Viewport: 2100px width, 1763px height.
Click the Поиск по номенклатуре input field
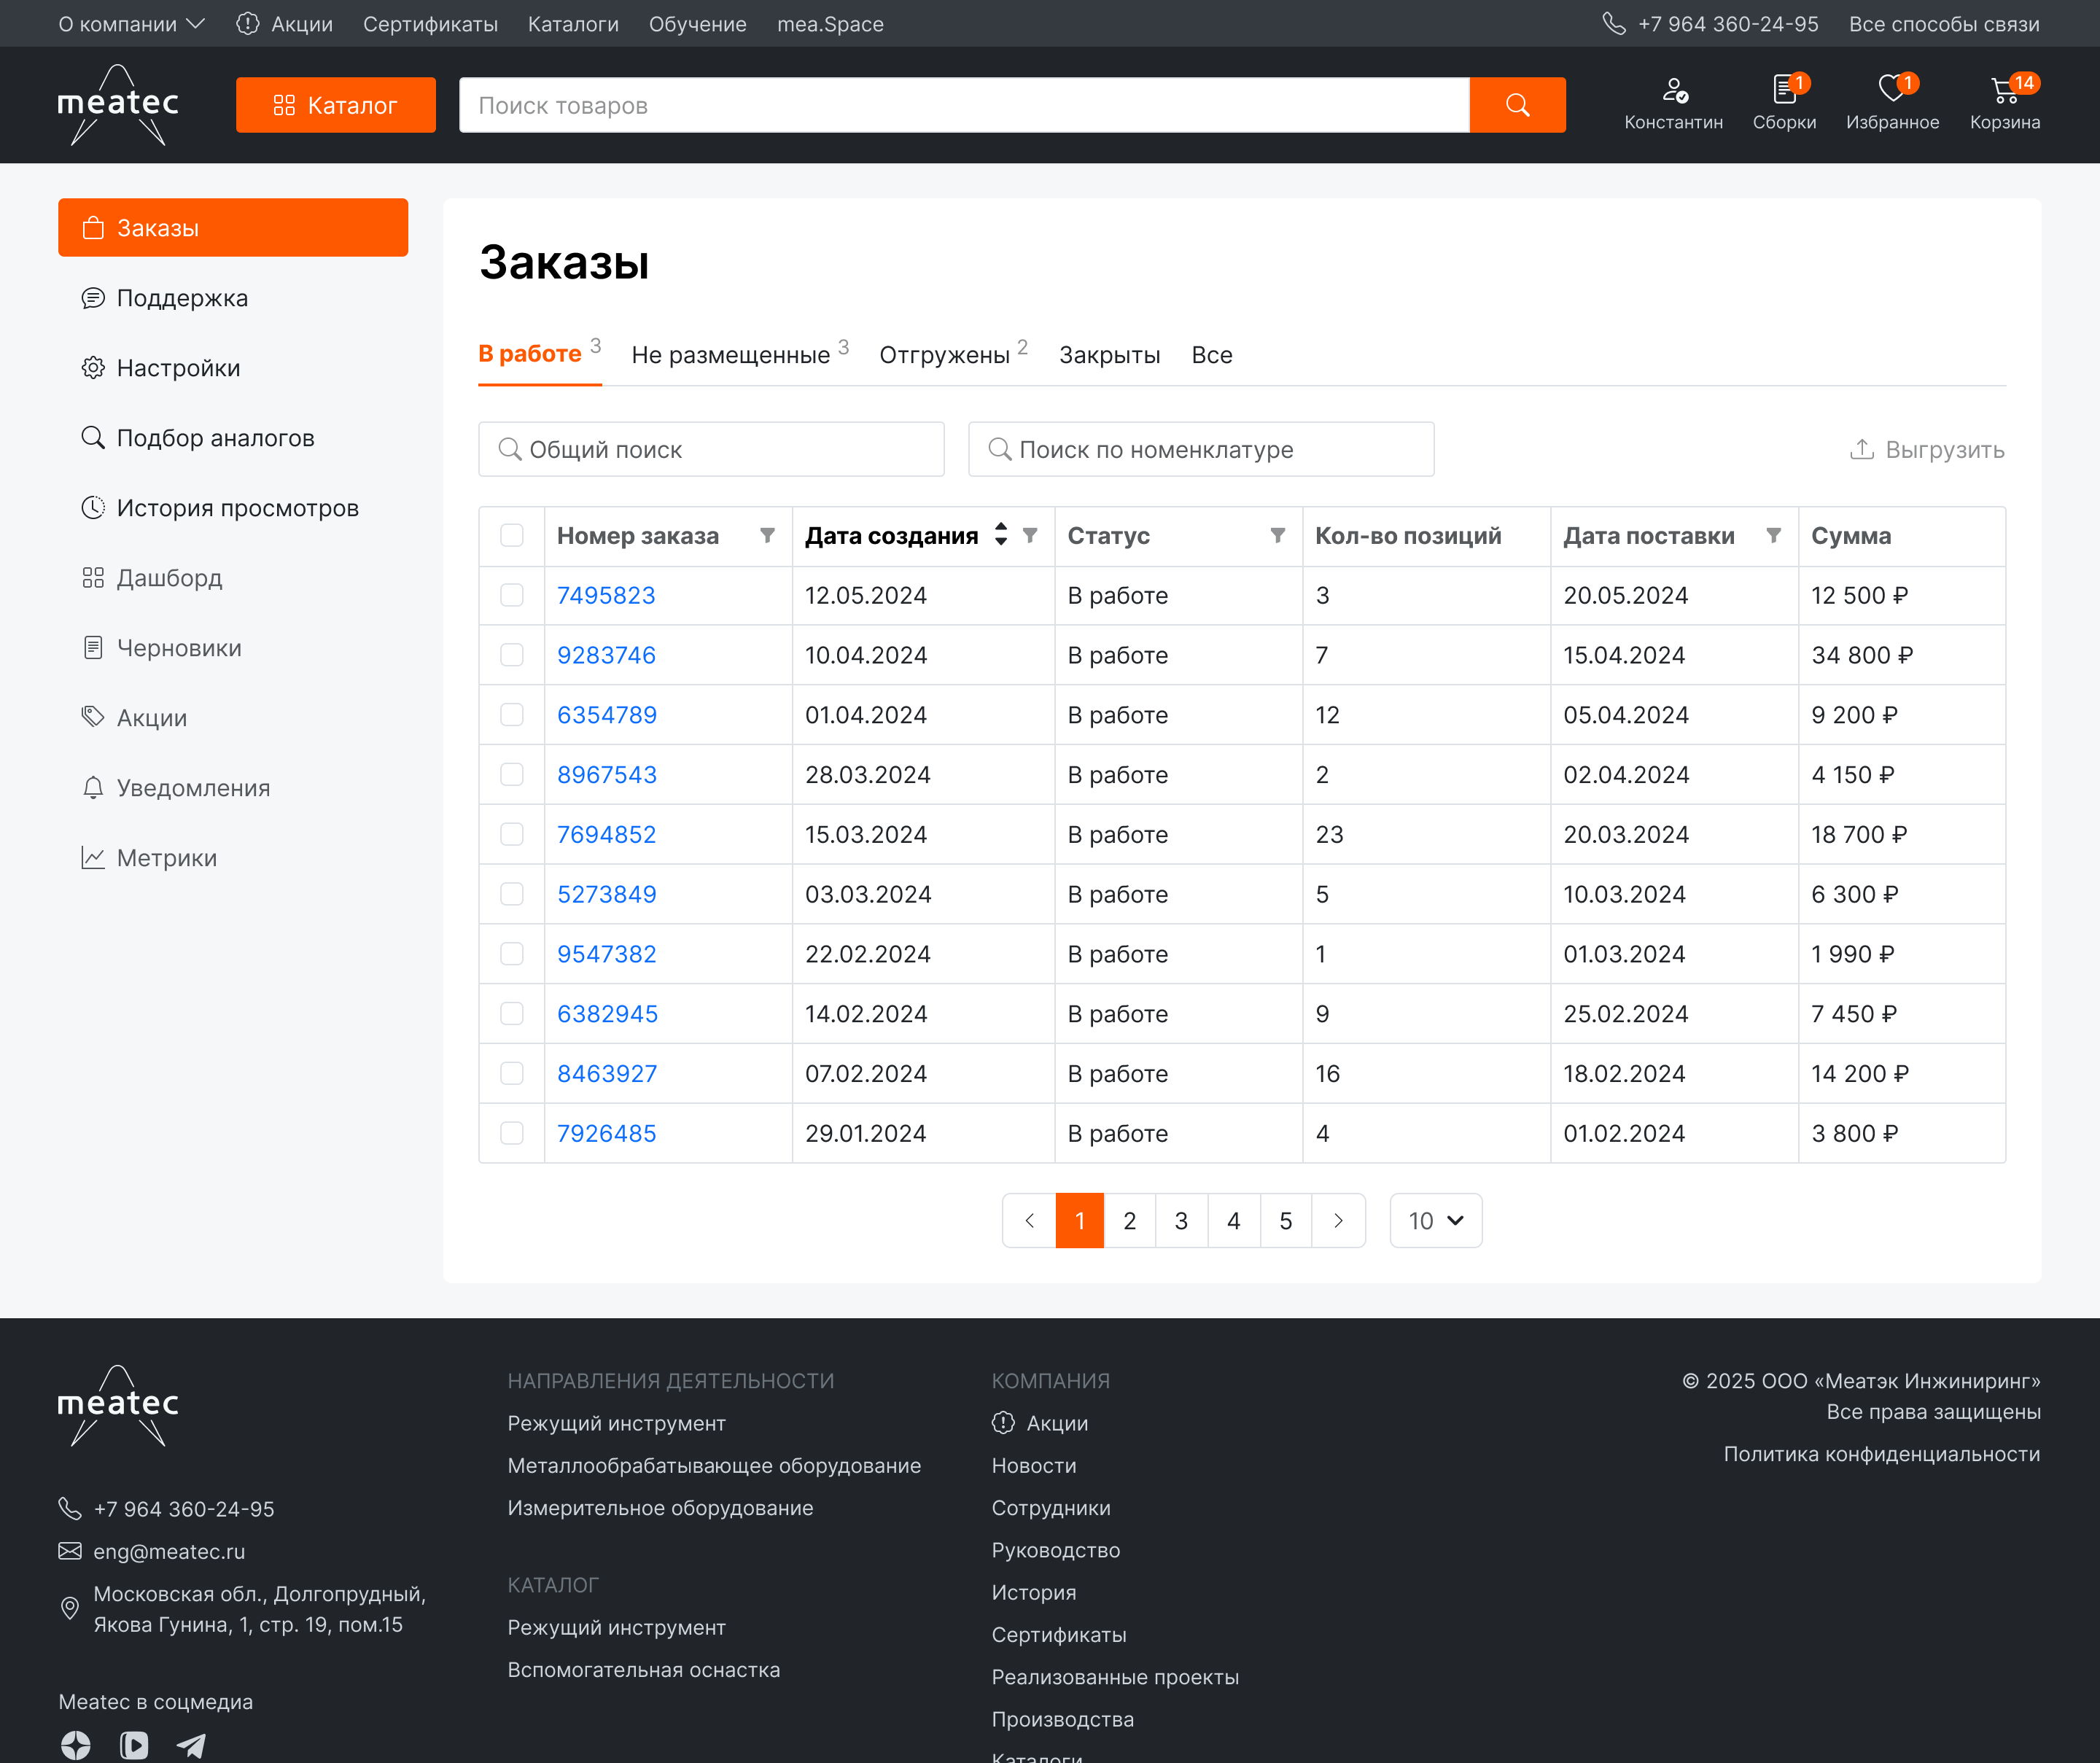[x=1200, y=450]
